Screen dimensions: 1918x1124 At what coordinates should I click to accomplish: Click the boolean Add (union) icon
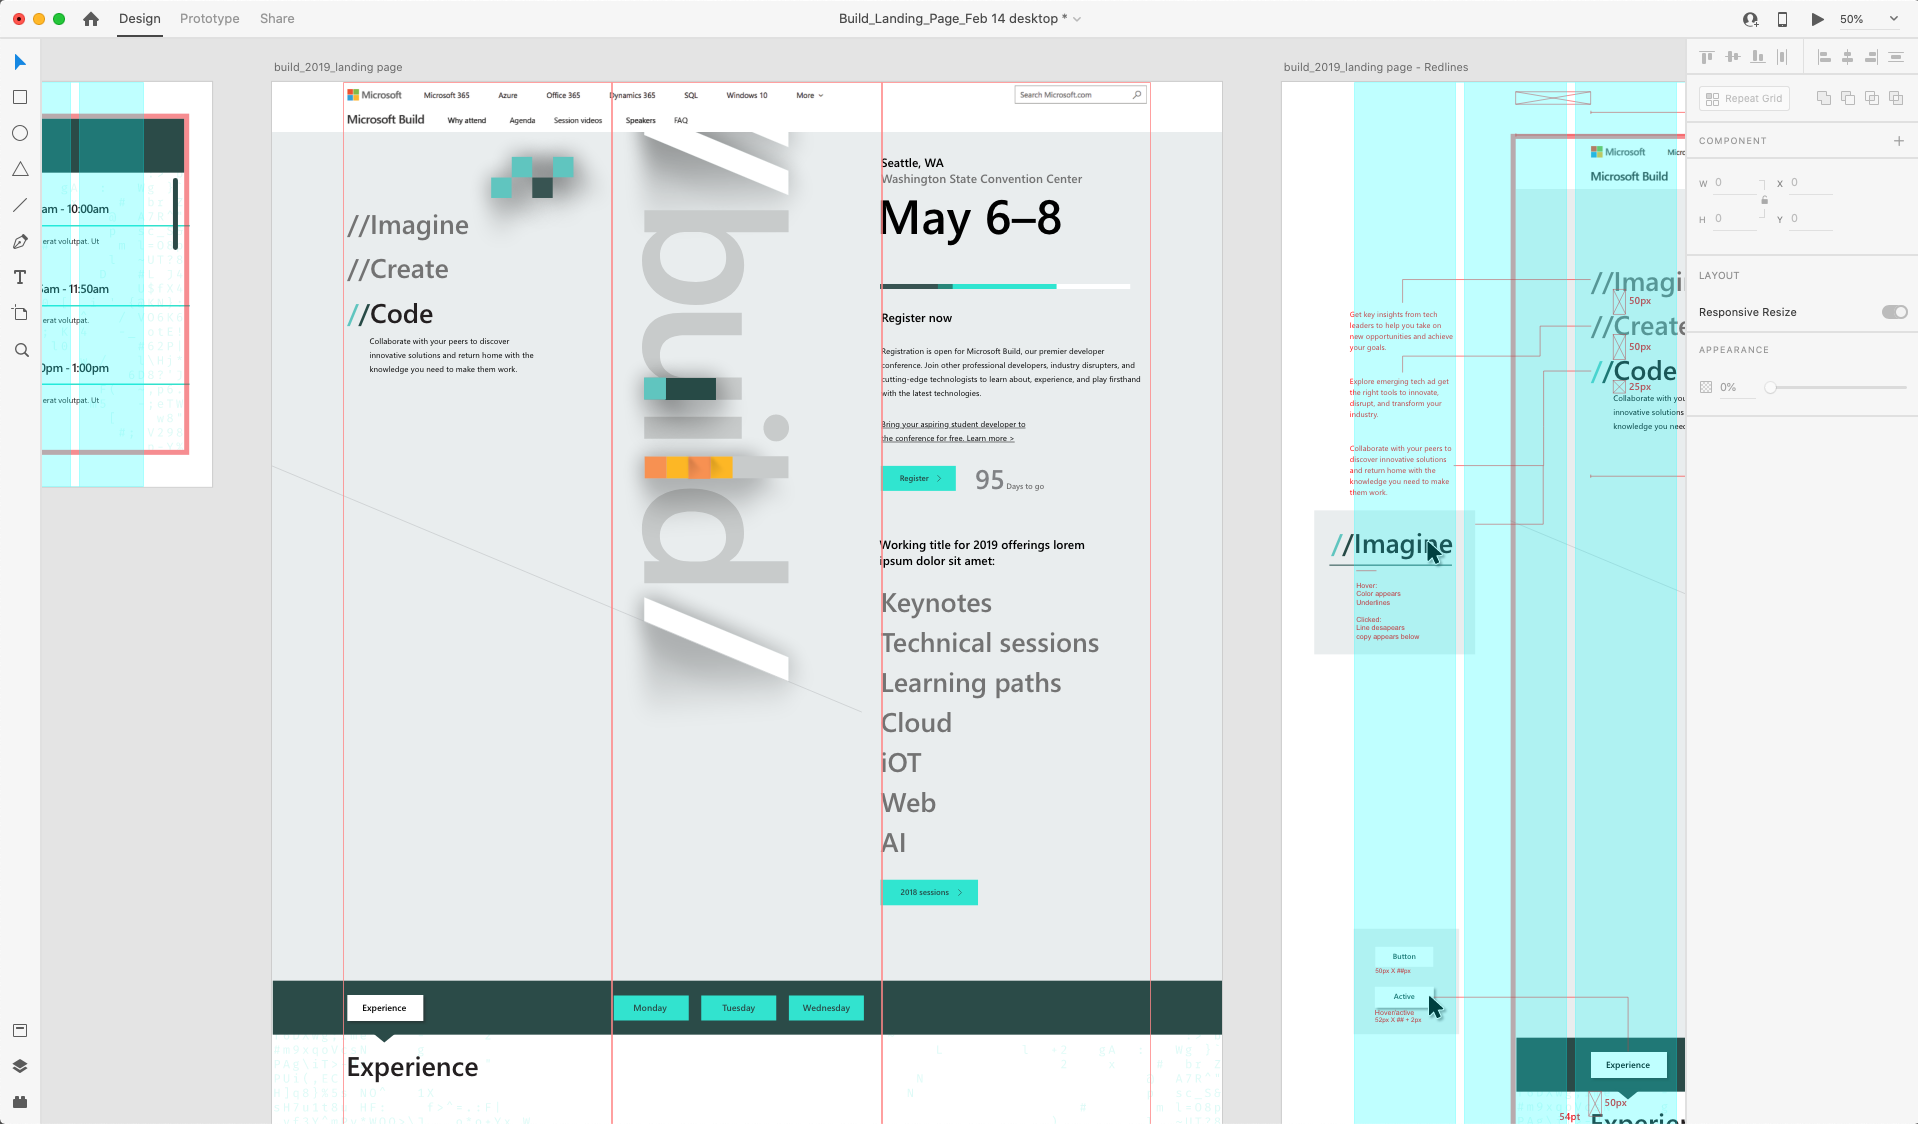[x=1824, y=98]
